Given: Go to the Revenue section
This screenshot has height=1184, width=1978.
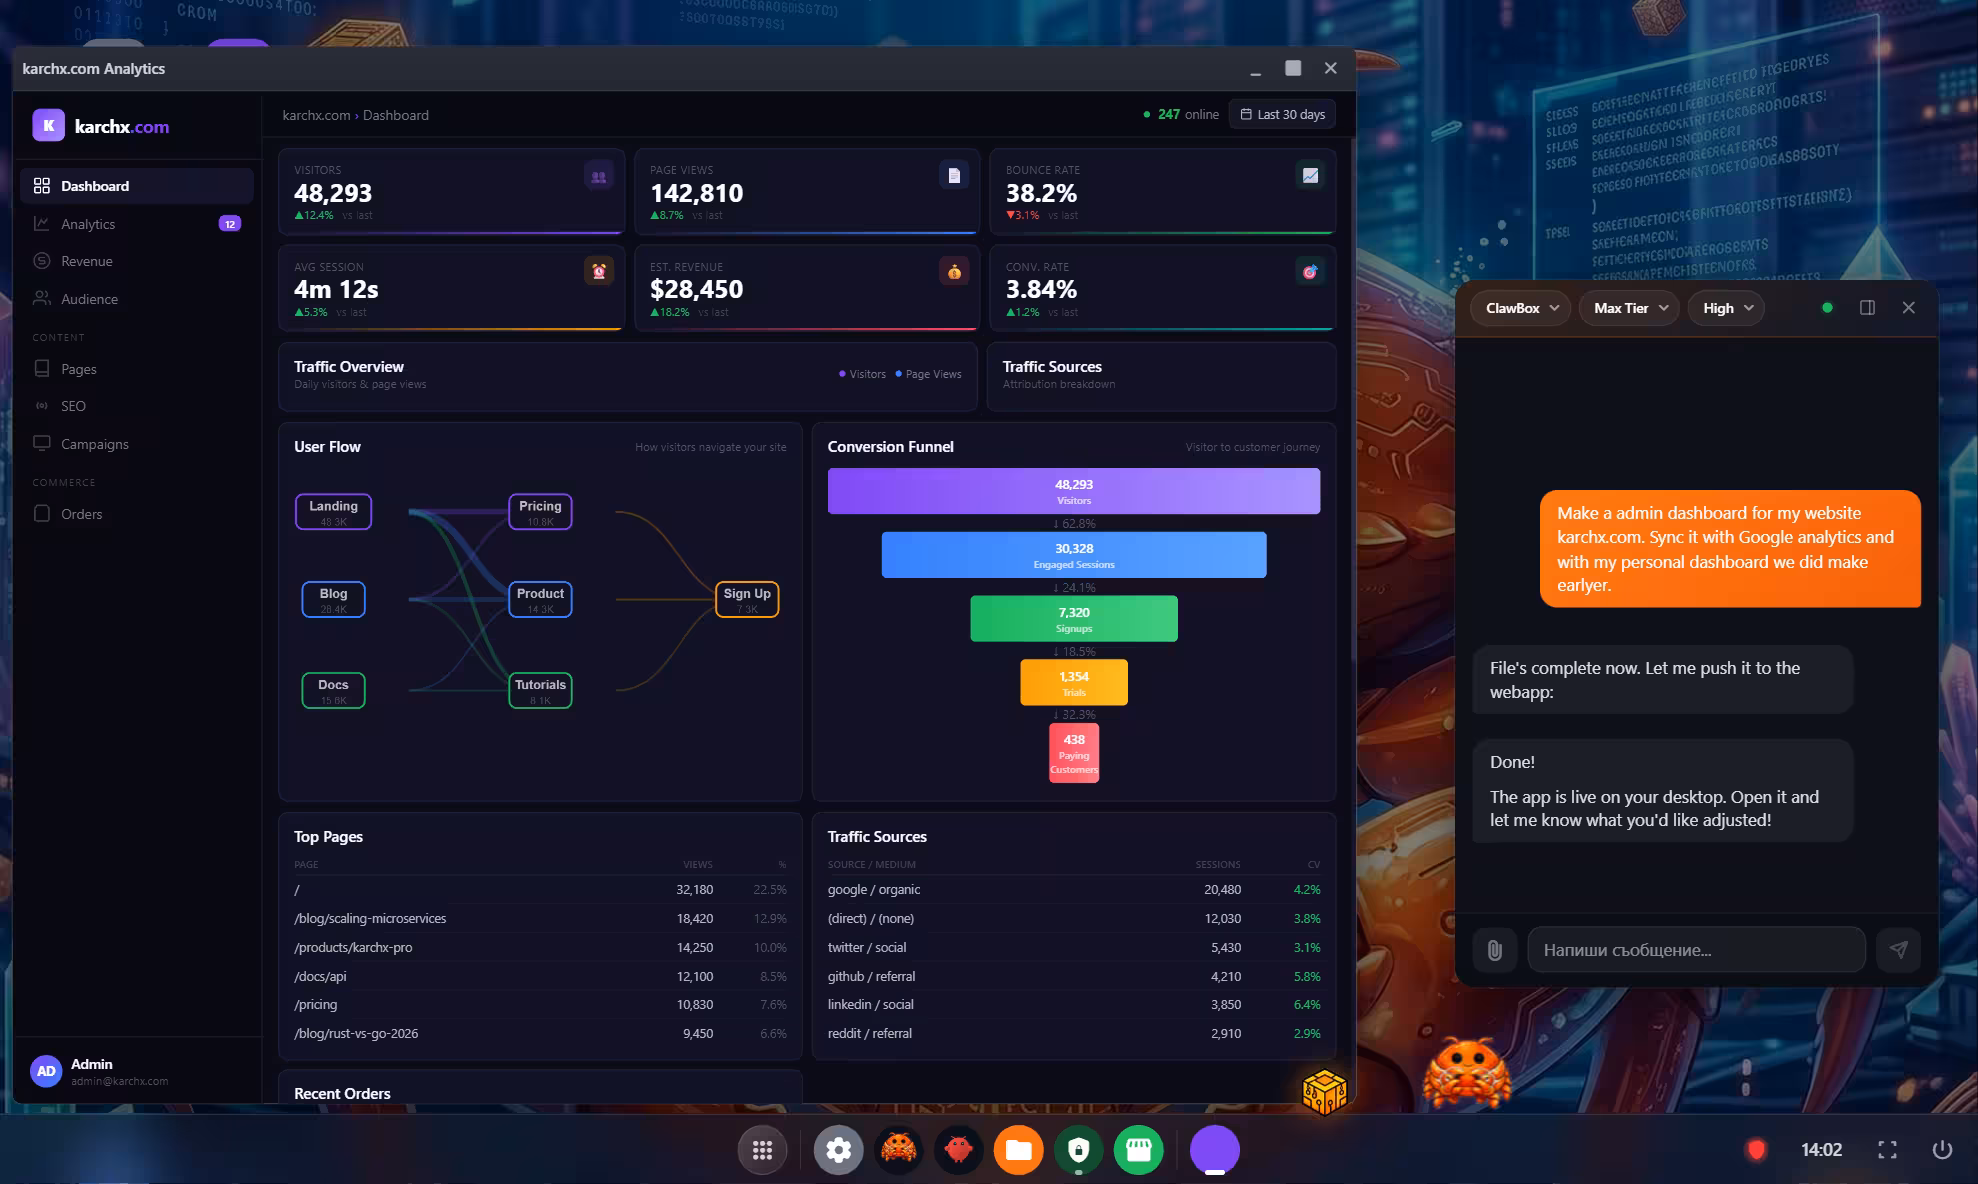Looking at the screenshot, I should (136, 261).
